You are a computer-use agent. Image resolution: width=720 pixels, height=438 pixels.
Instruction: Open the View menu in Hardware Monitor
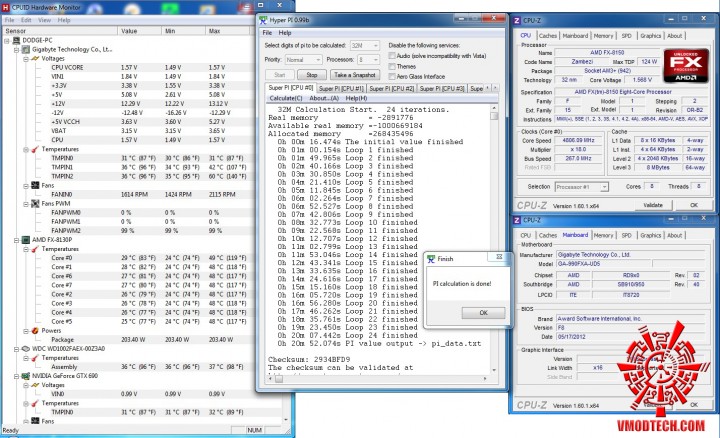(x=45, y=20)
